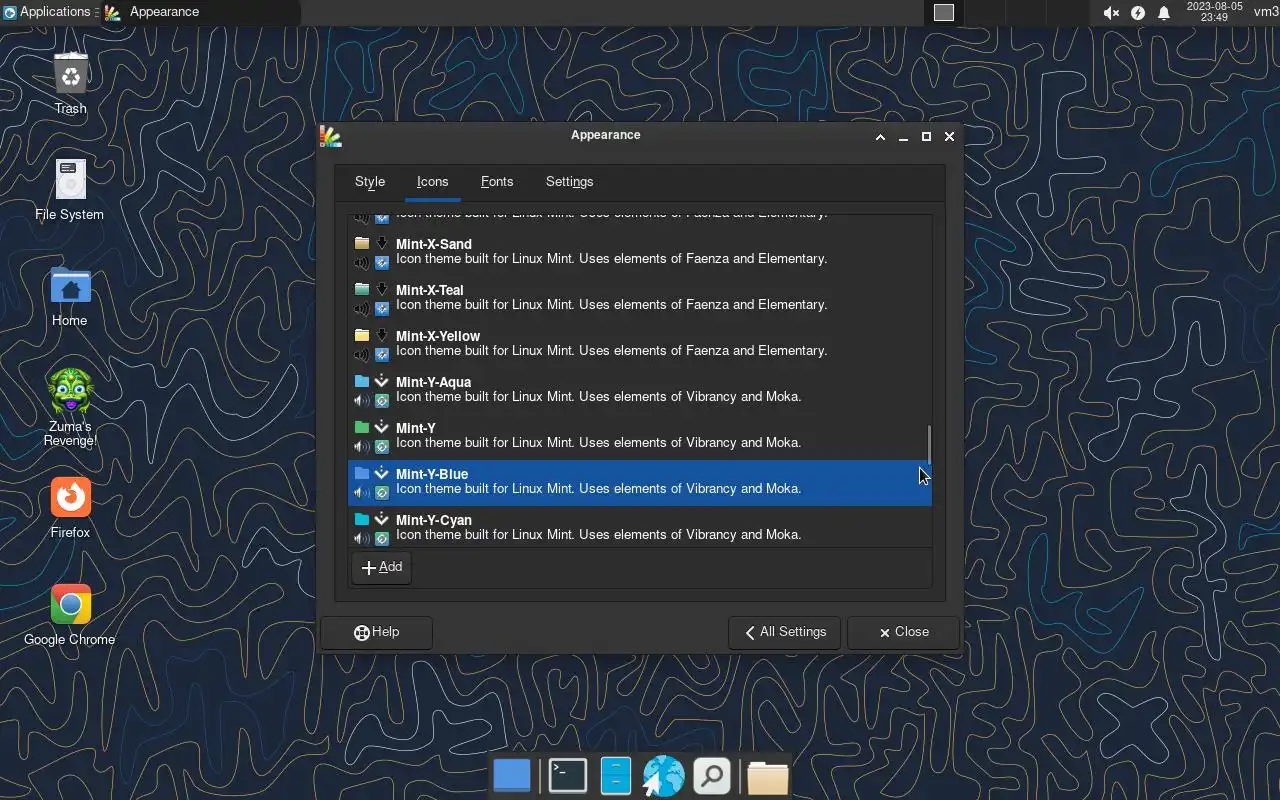
Task: Go back to All Settings
Action: point(785,632)
